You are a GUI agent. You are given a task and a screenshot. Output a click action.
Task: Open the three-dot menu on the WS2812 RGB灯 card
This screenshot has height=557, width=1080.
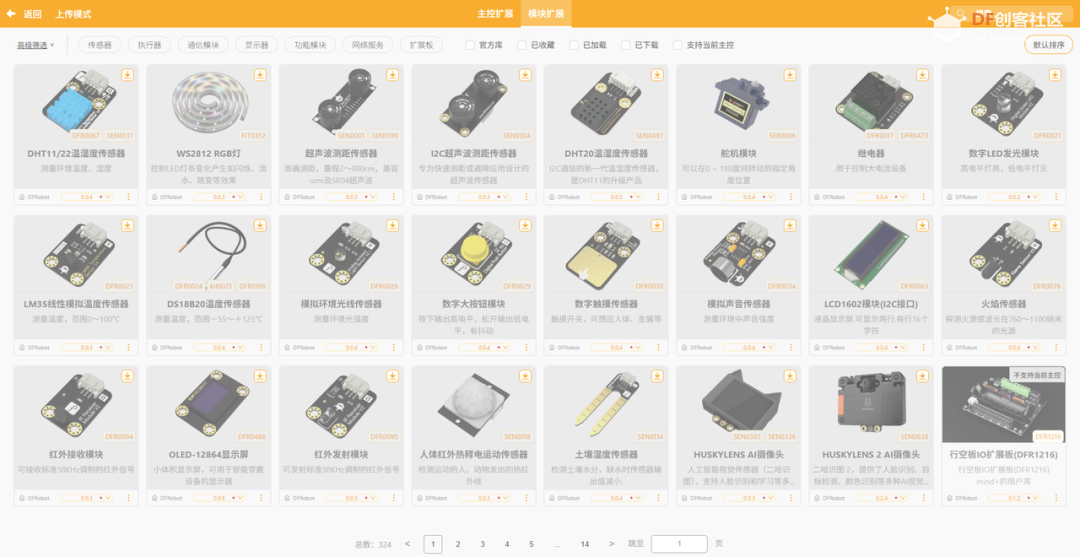tap(261, 197)
